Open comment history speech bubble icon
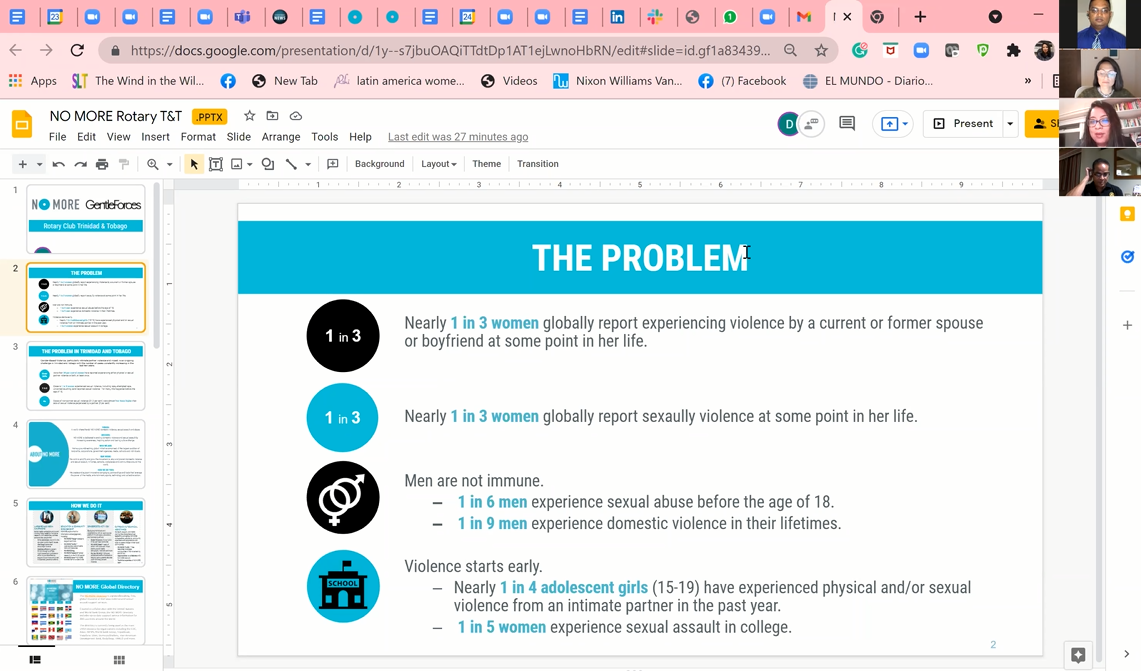The width and height of the screenshot is (1141, 671). point(847,124)
